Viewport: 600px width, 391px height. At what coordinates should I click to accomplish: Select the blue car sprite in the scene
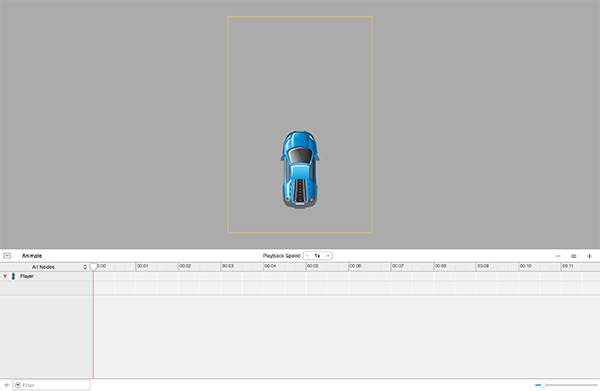pos(300,169)
